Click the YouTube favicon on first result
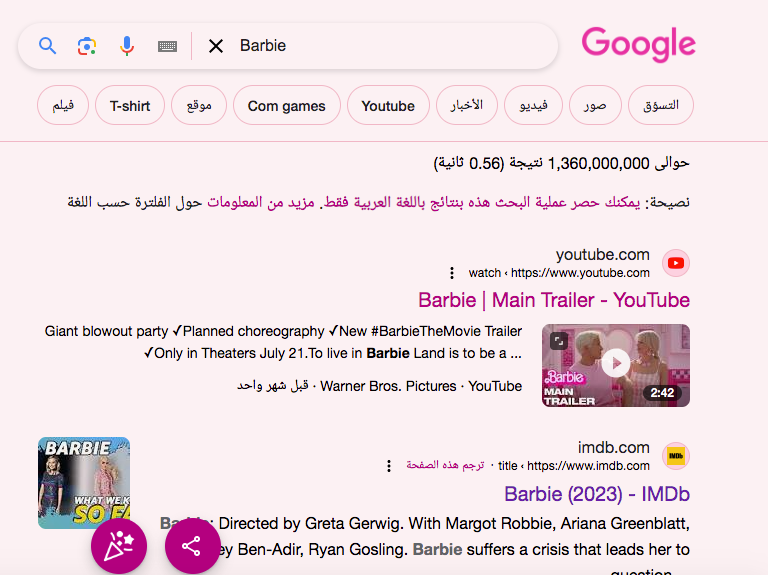The image size is (768, 575). (x=676, y=263)
